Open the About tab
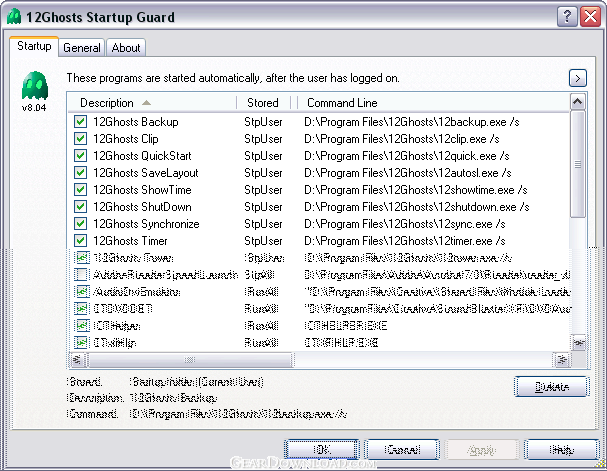 tap(126, 48)
